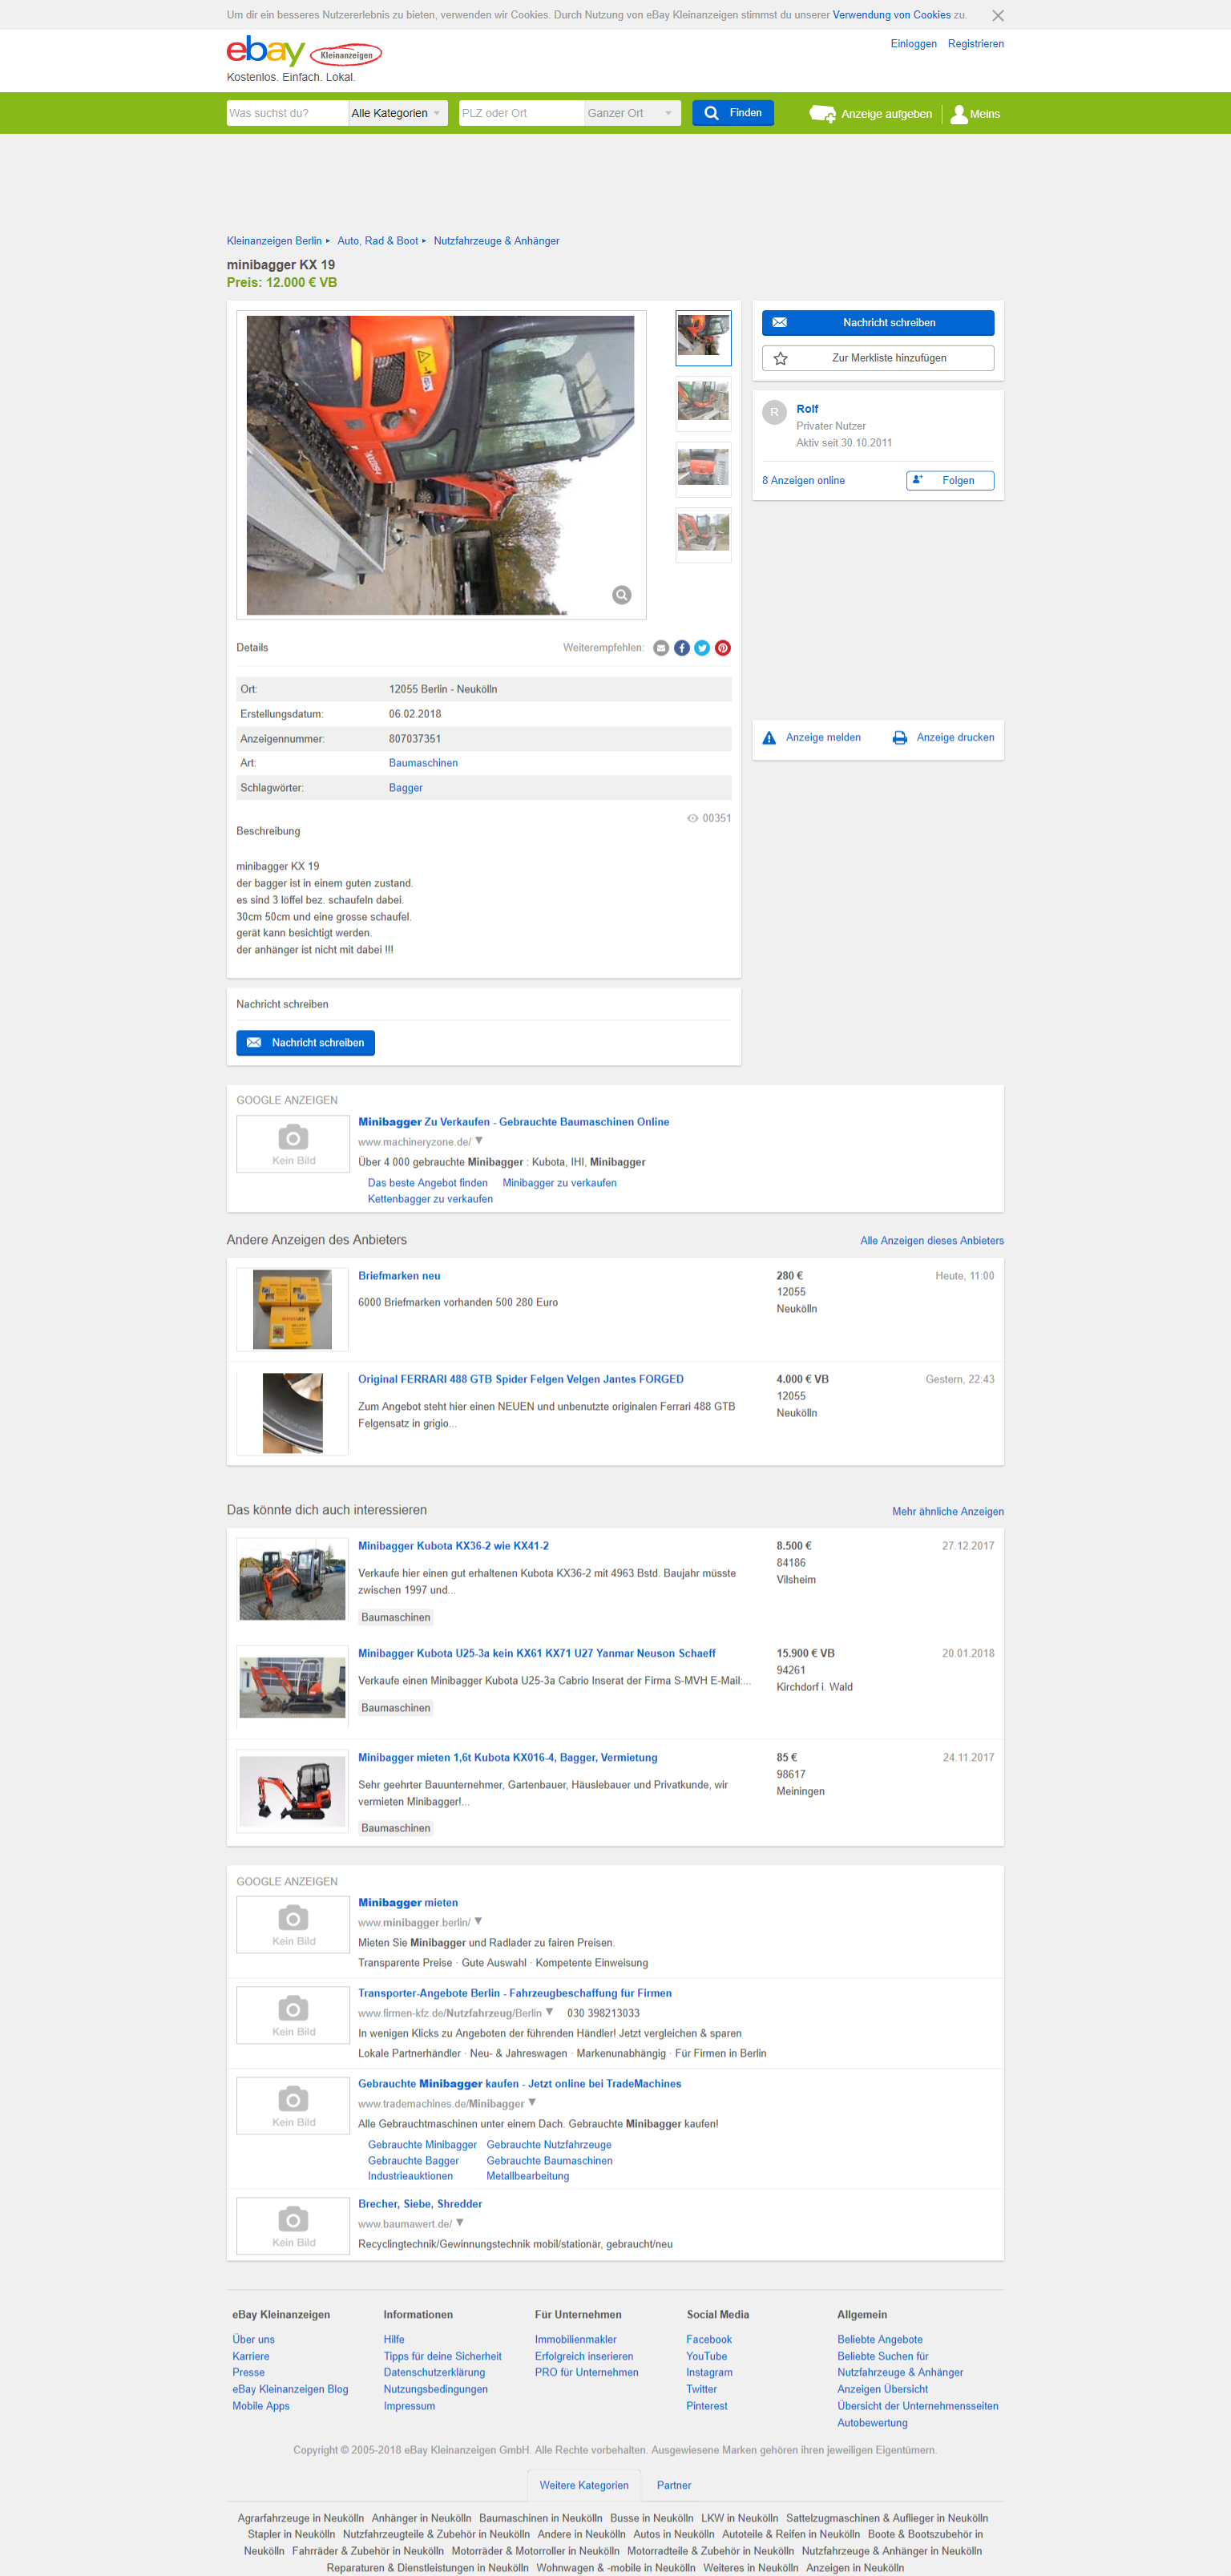
Task: Click seller avatar circle for Rolf
Action: tap(774, 412)
